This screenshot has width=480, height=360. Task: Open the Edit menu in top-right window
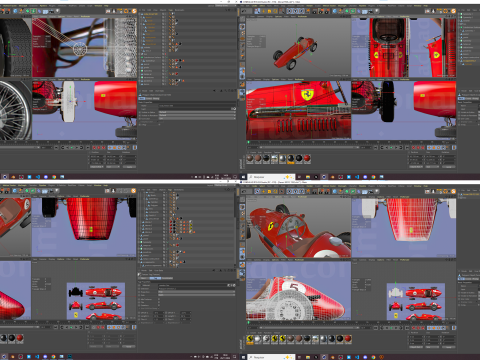(x=248, y=6)
